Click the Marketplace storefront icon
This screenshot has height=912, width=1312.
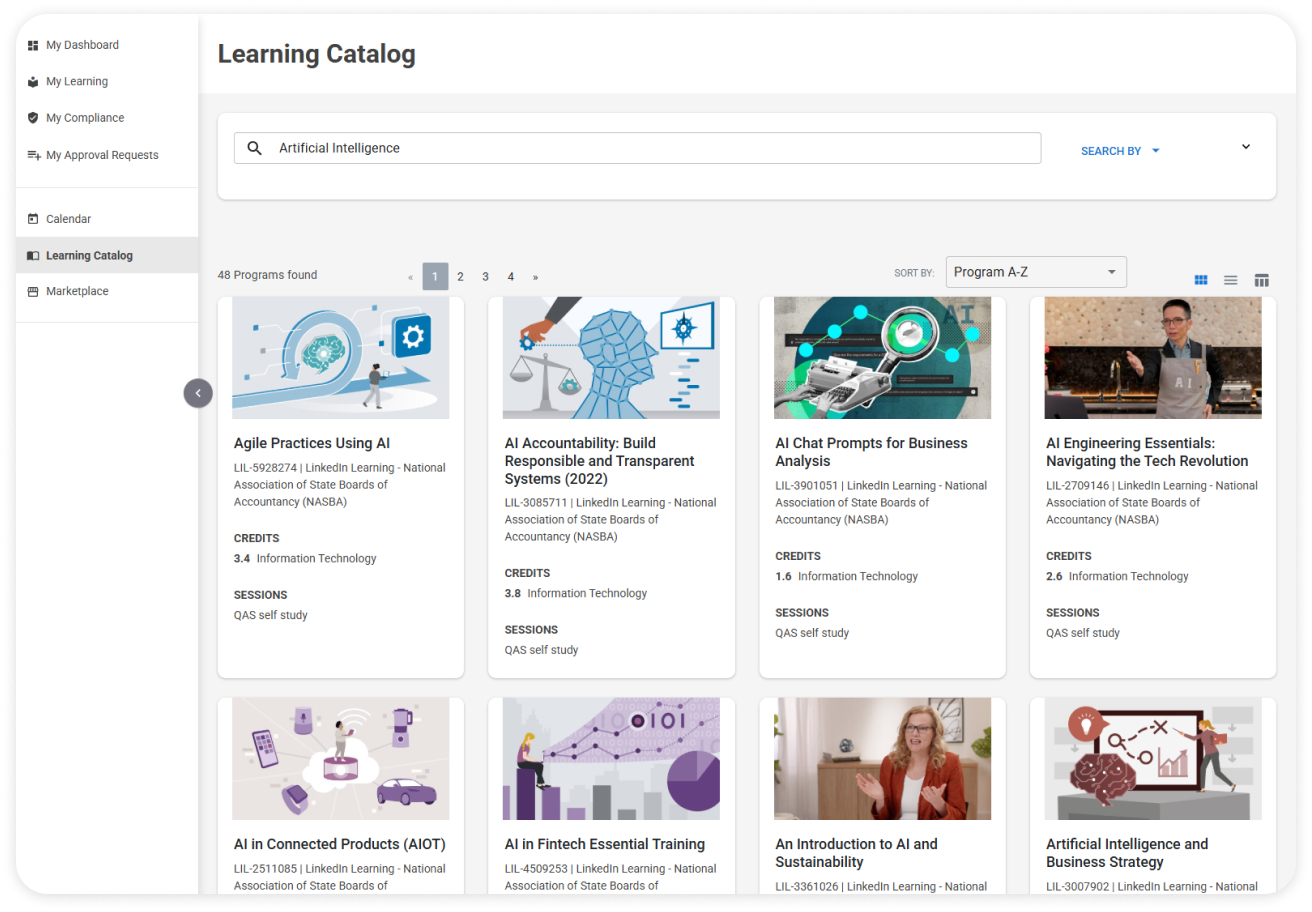(33, 292)
